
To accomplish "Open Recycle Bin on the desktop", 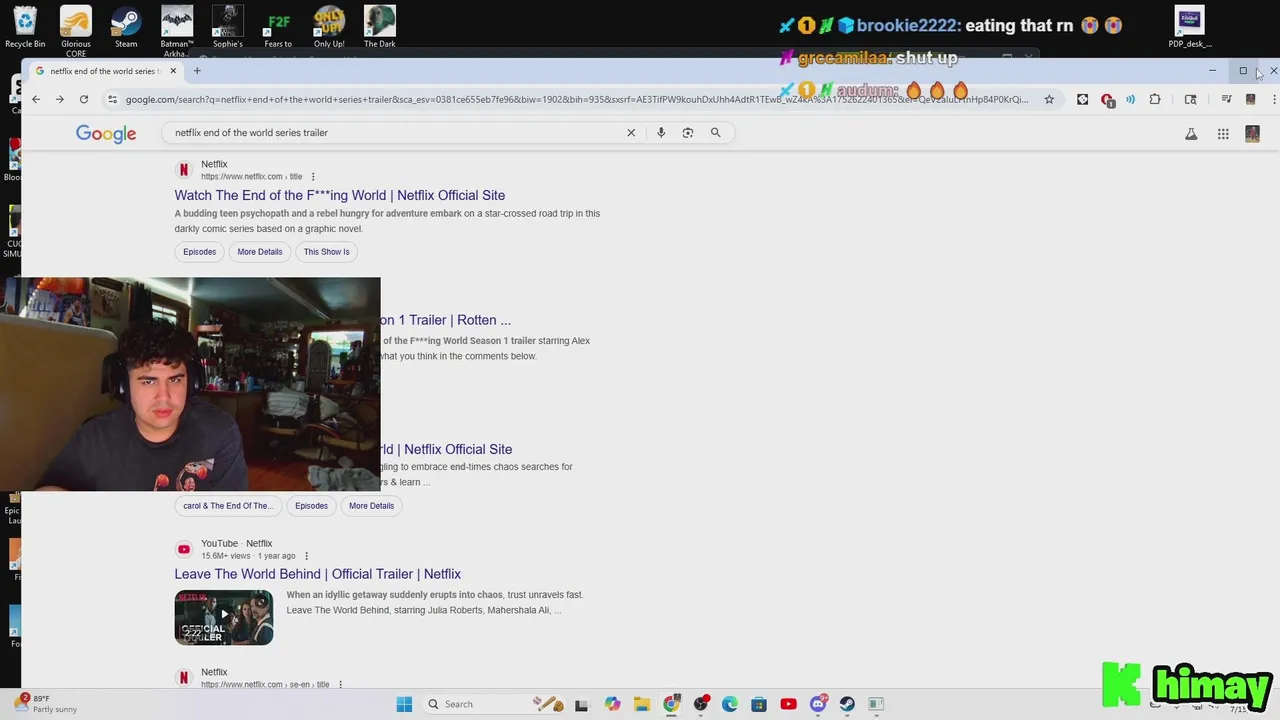I will 25,27.
